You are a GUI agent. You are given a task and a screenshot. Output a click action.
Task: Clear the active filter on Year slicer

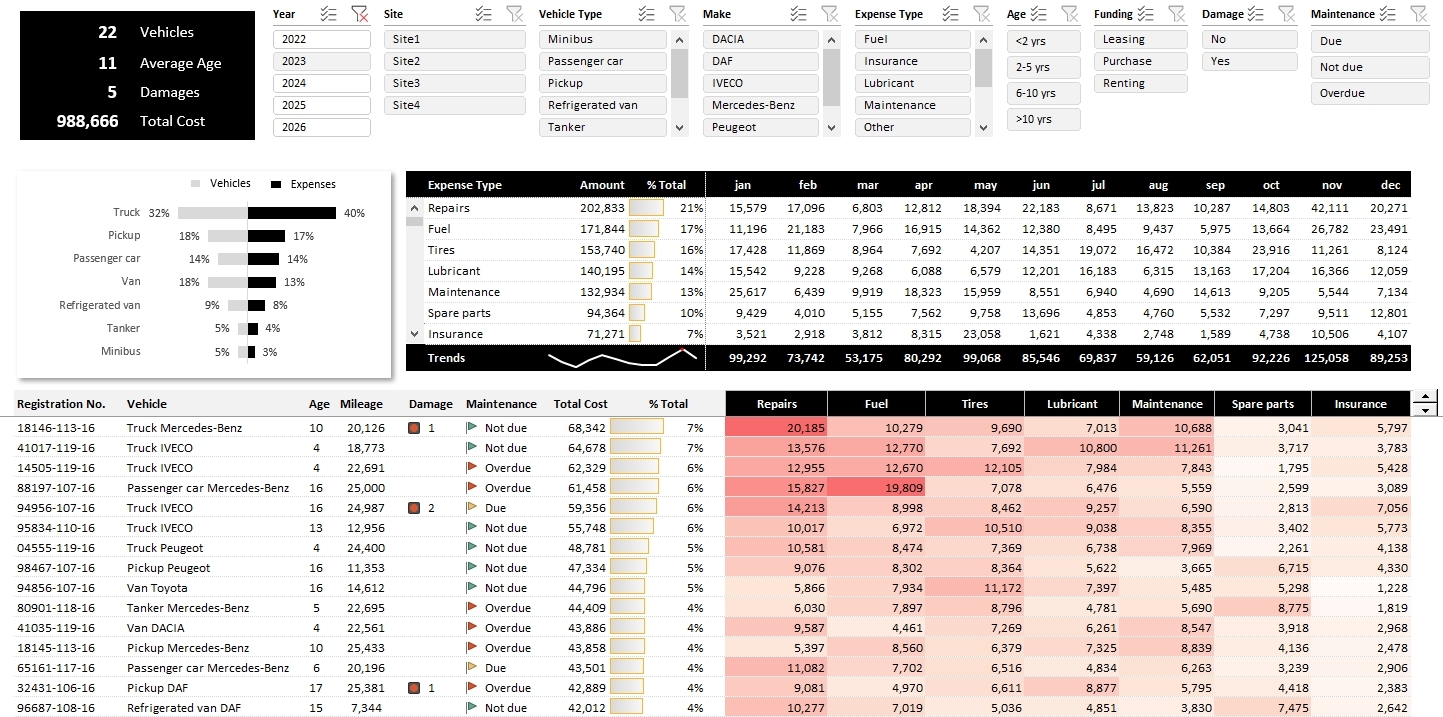360,14
